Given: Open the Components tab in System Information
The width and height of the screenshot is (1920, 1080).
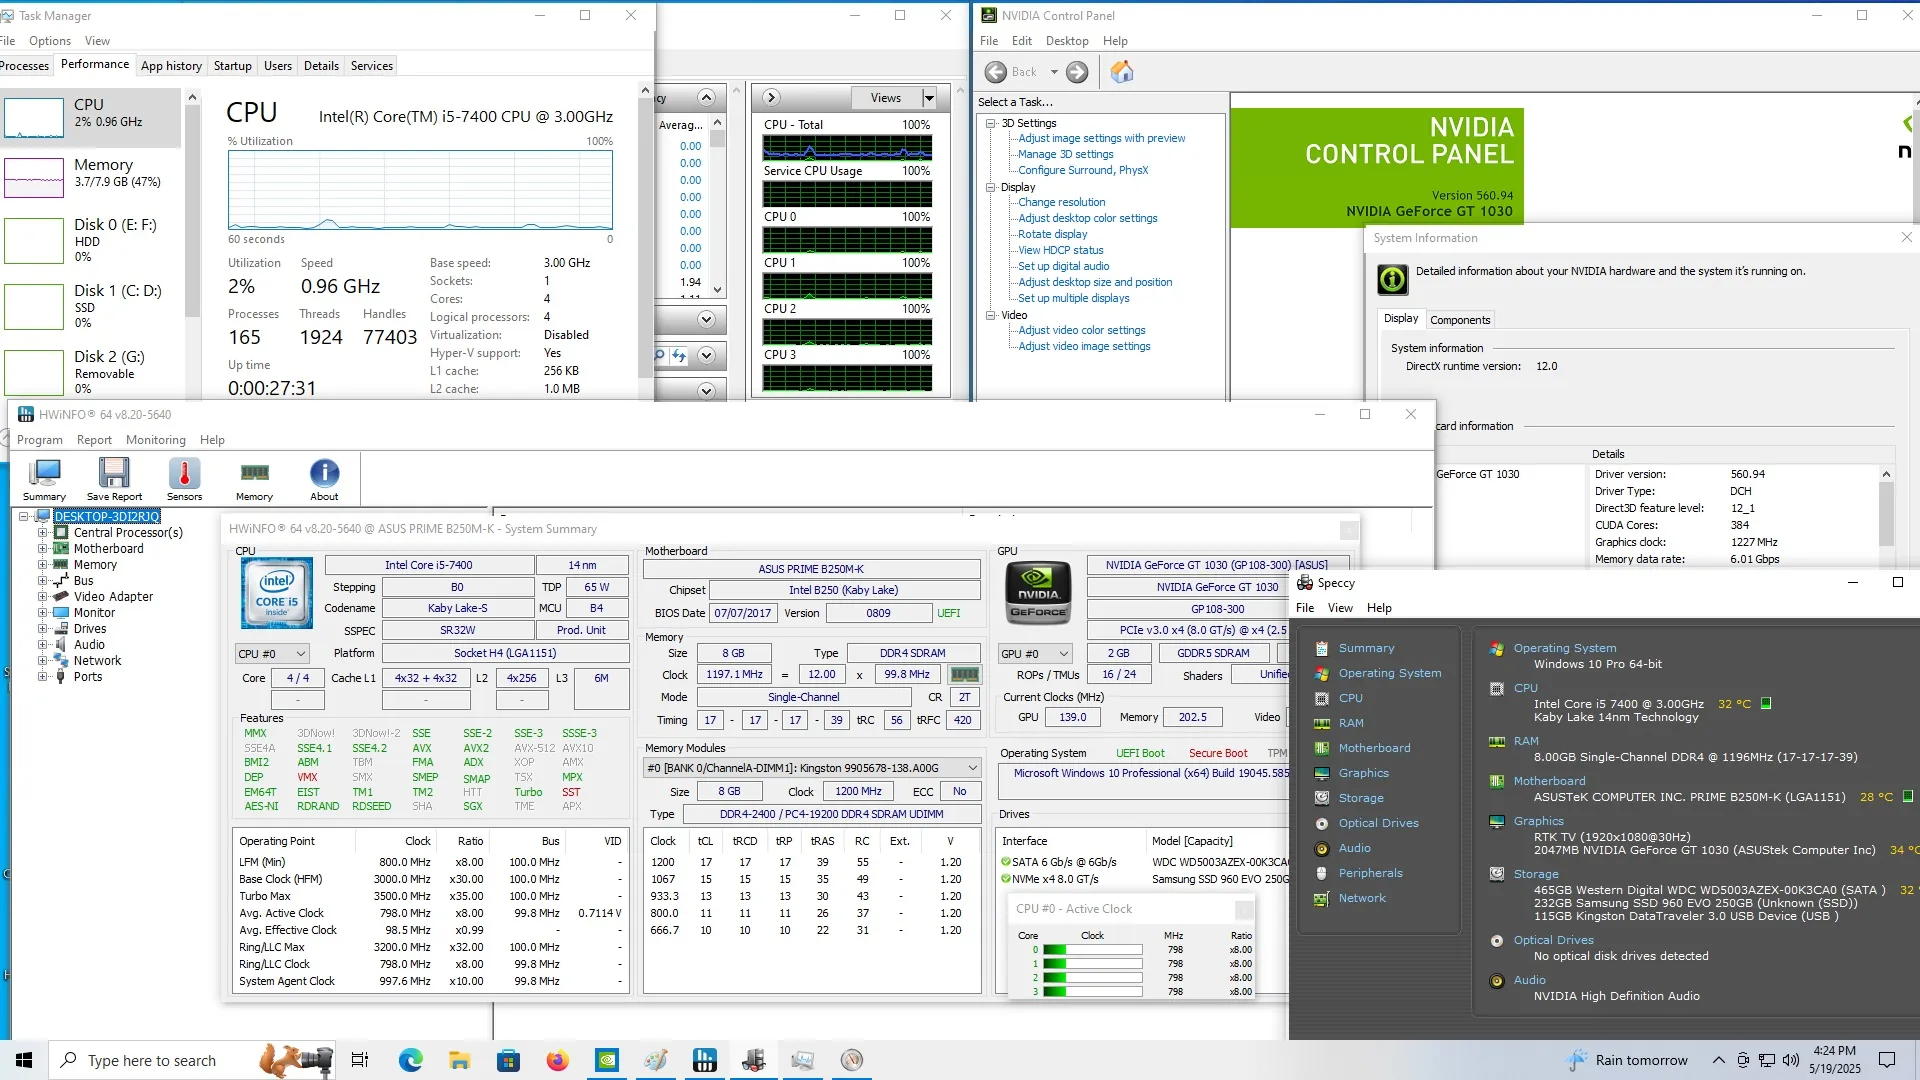Looking at the screenshot, I should coord(1460,320).
